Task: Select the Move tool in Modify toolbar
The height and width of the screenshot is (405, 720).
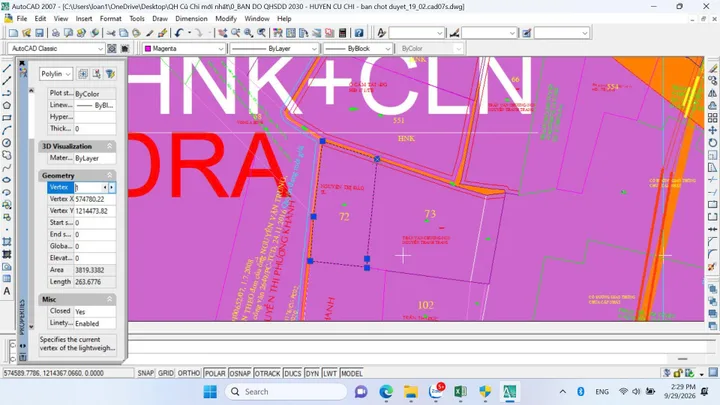Action: click(713, 130)
